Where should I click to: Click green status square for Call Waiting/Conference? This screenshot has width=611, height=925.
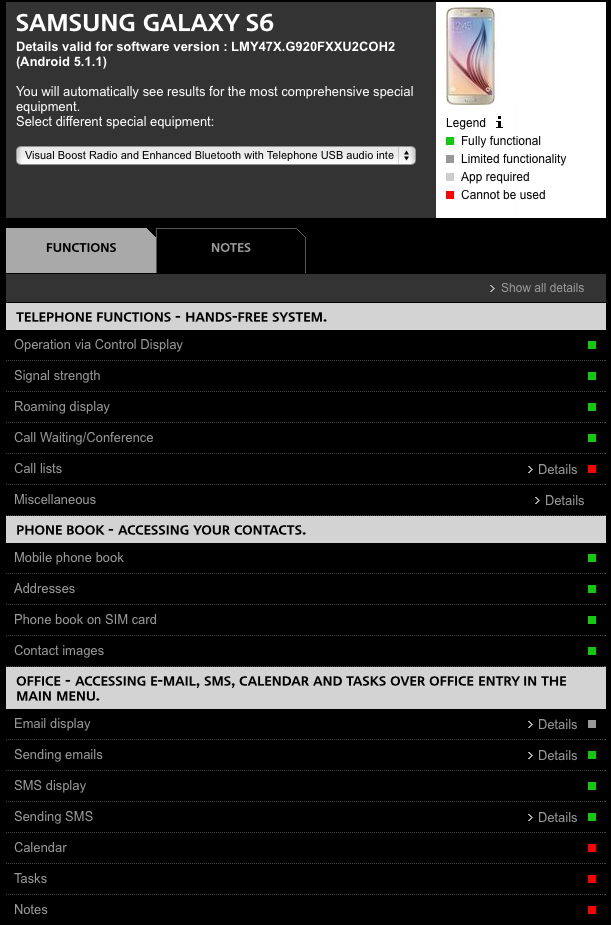(592, 438)
